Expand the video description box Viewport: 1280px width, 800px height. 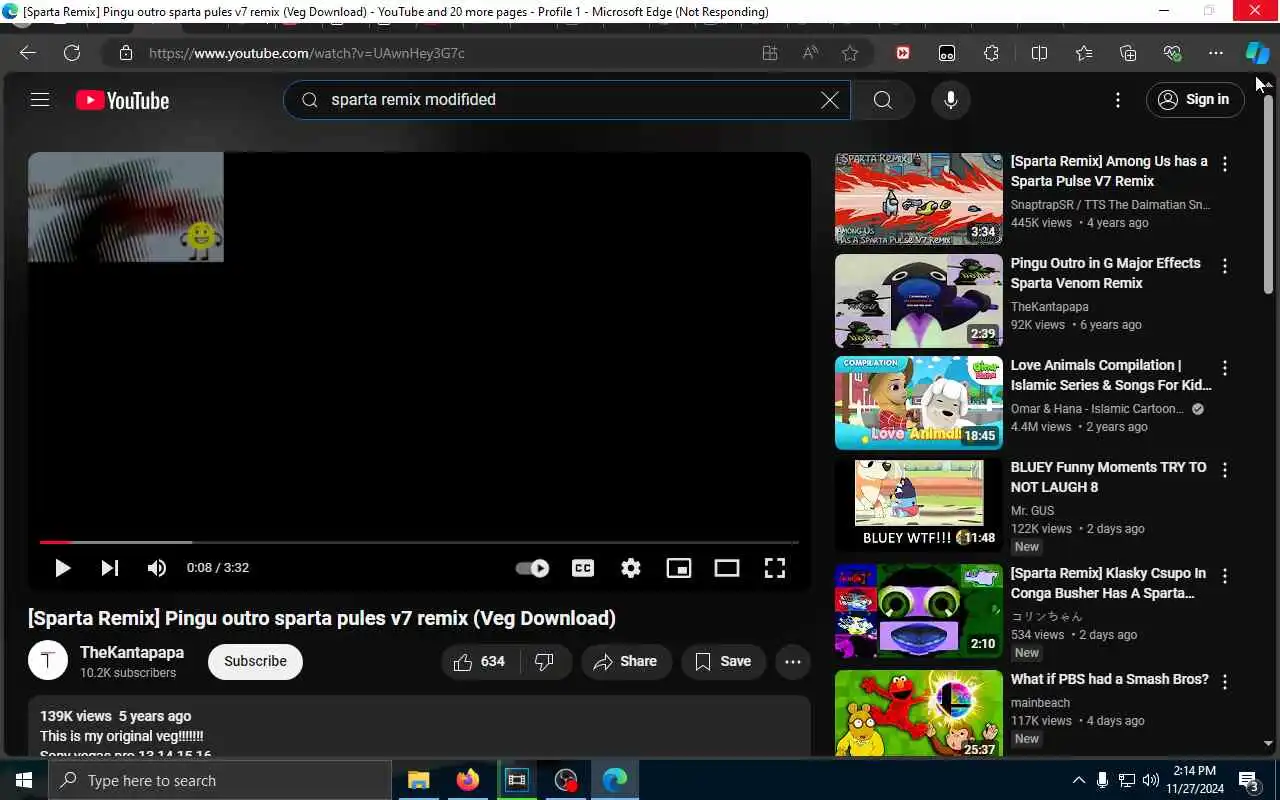[419, 726]
